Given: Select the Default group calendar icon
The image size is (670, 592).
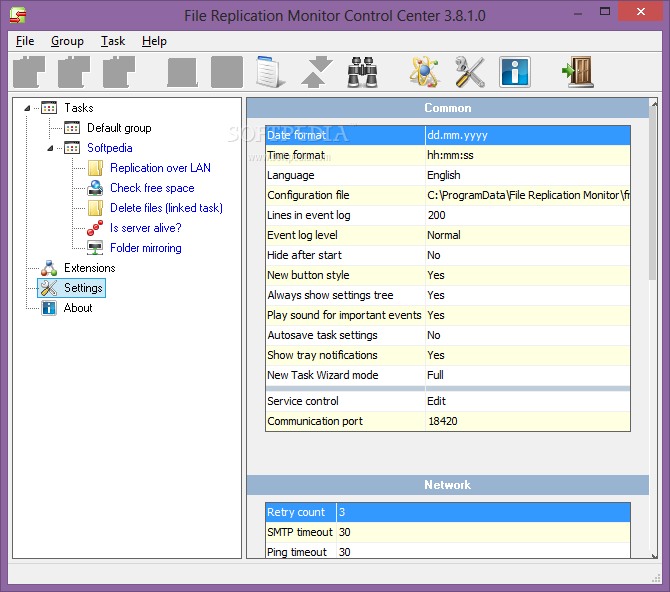Looking at the screenshot, I should click(72, 128).
